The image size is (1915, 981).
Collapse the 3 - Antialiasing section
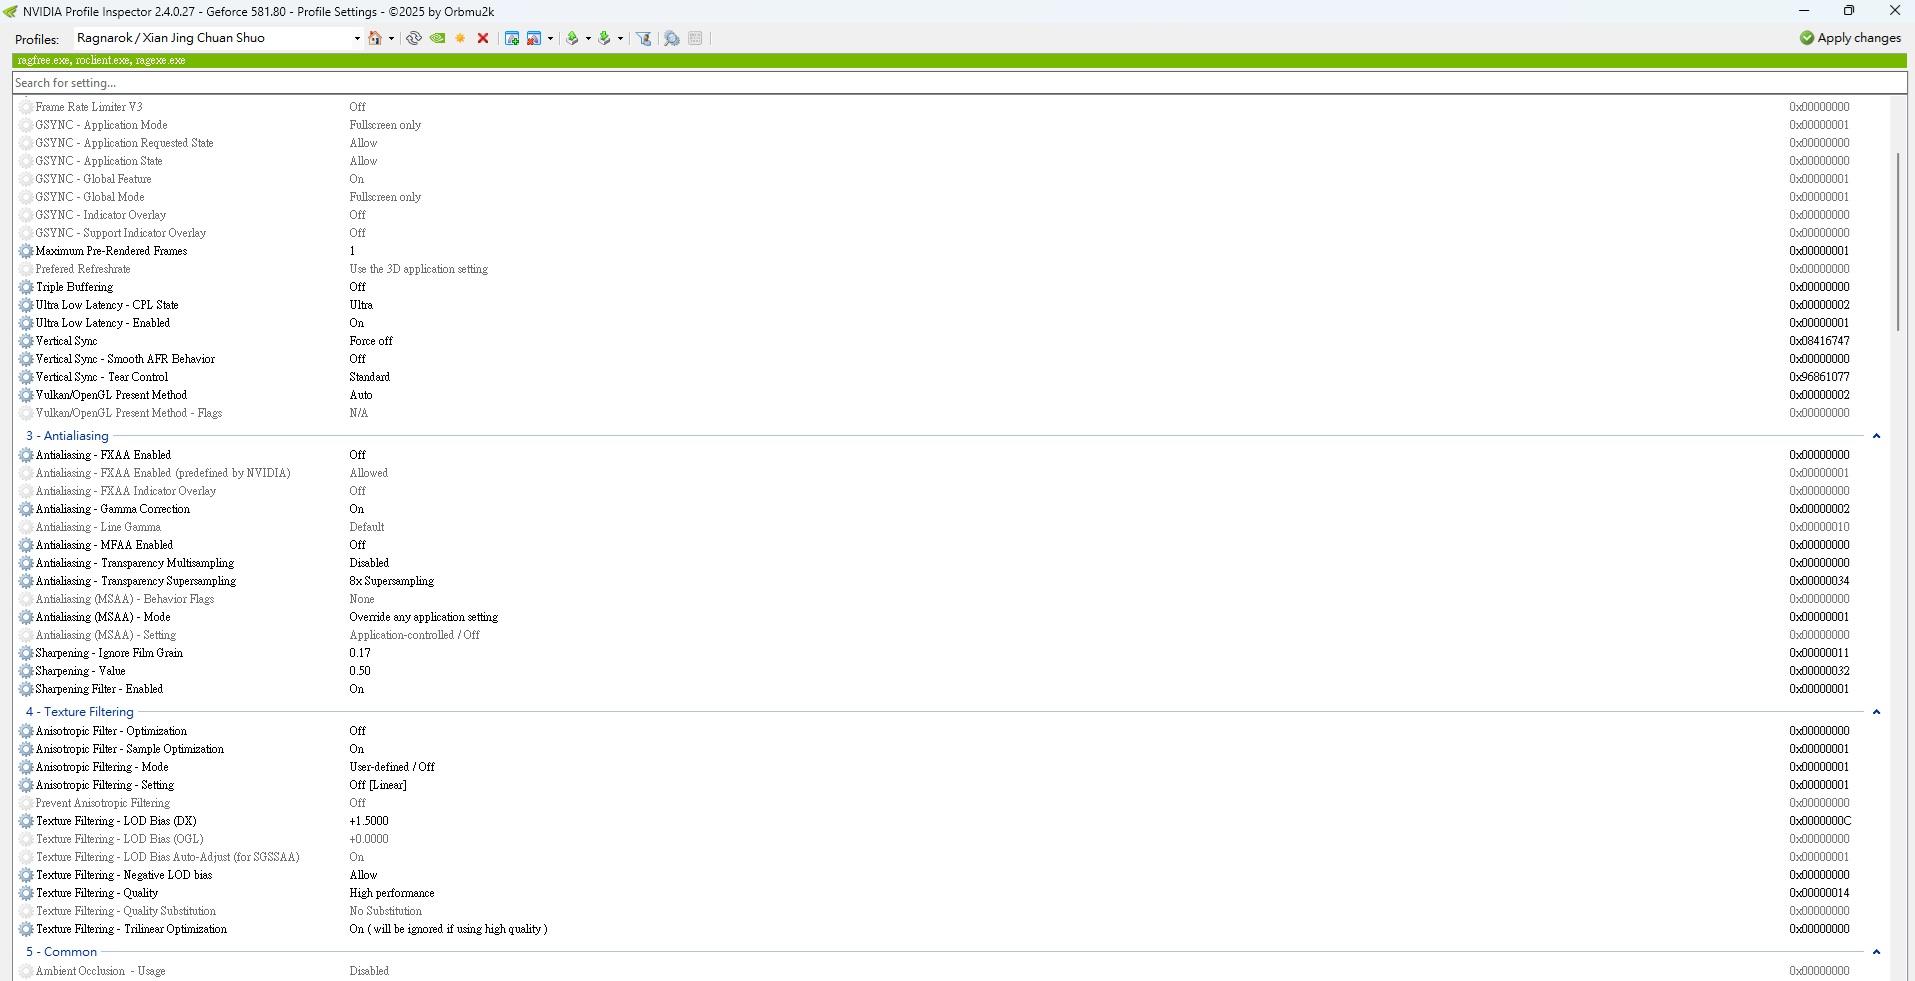pyautogui.click(x=1876, y=436)
